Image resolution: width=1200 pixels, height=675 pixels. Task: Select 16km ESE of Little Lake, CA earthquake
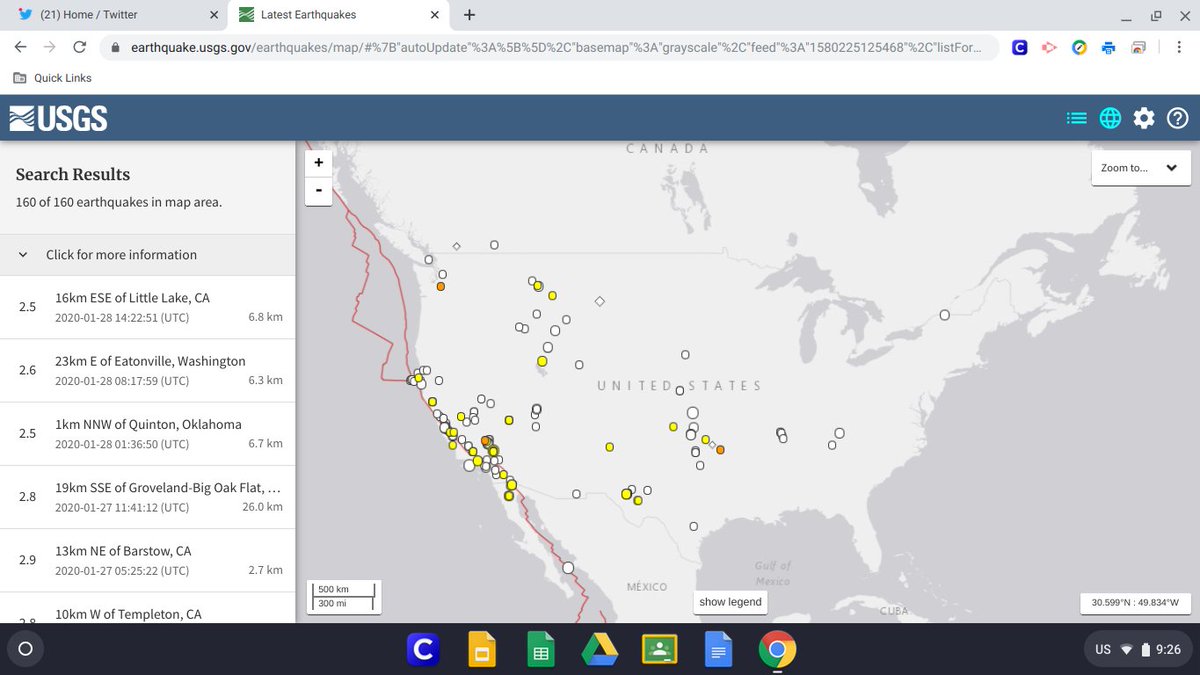(x=147, y=307)
